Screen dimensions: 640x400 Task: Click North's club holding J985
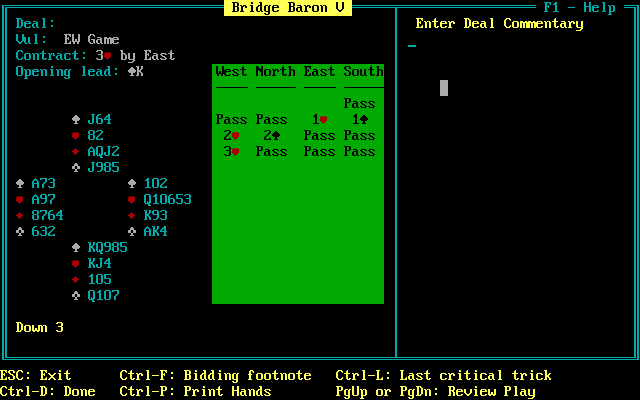pos(103,167)
